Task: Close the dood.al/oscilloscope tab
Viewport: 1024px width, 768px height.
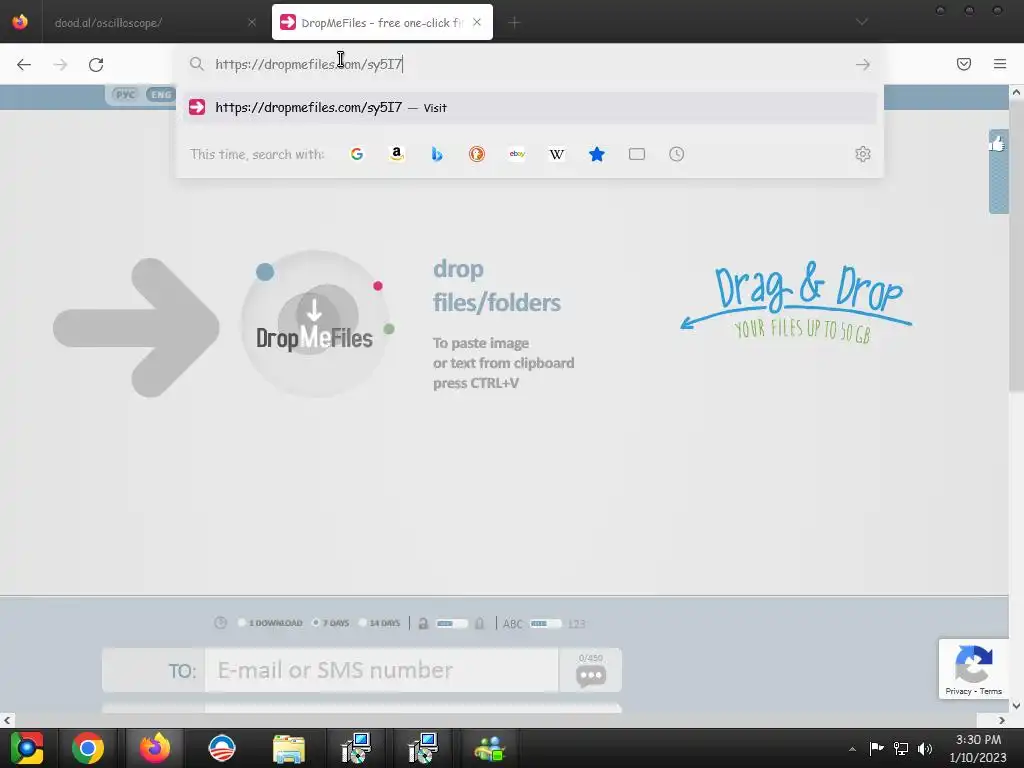Action: pyautogui.click(x=251, y=22)
